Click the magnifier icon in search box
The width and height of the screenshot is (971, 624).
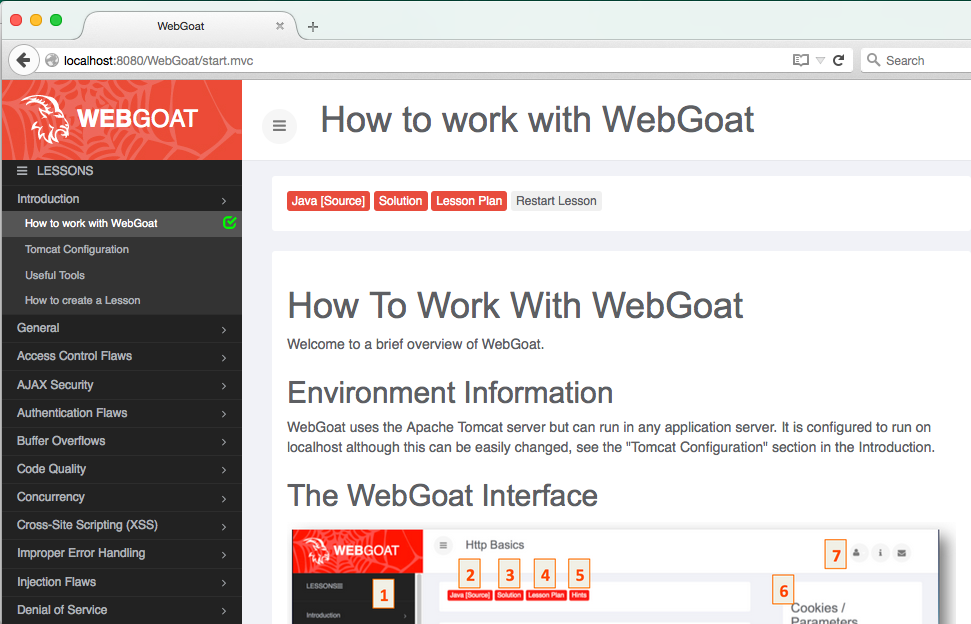[873, 59]
